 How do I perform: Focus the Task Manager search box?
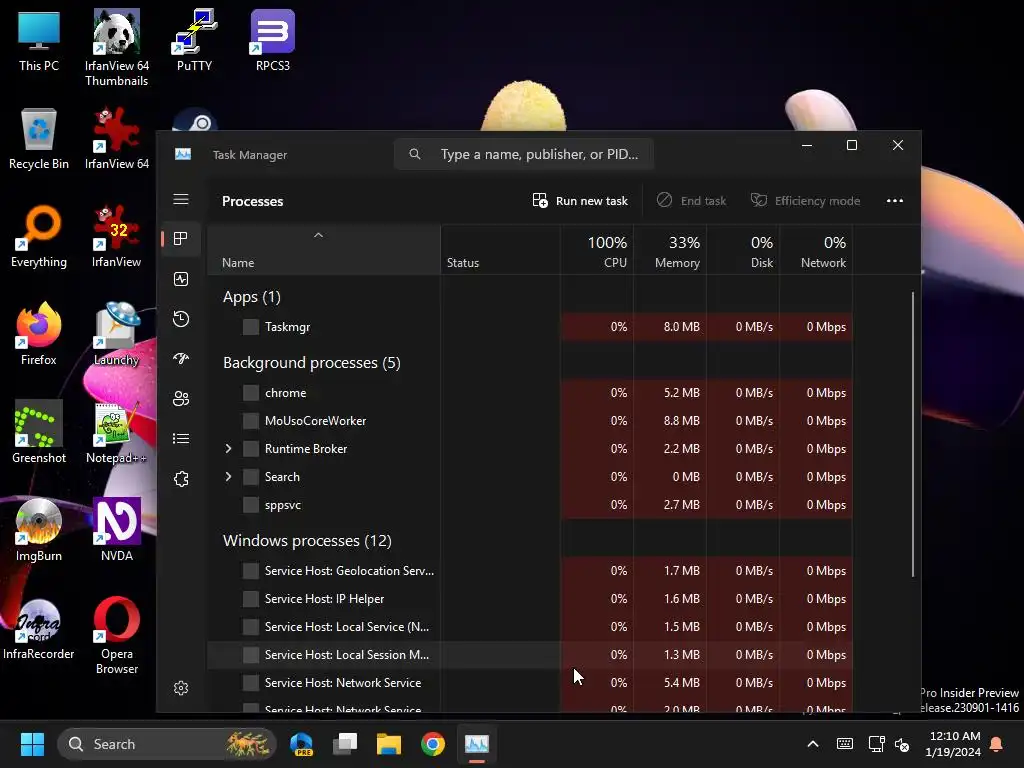524,154
